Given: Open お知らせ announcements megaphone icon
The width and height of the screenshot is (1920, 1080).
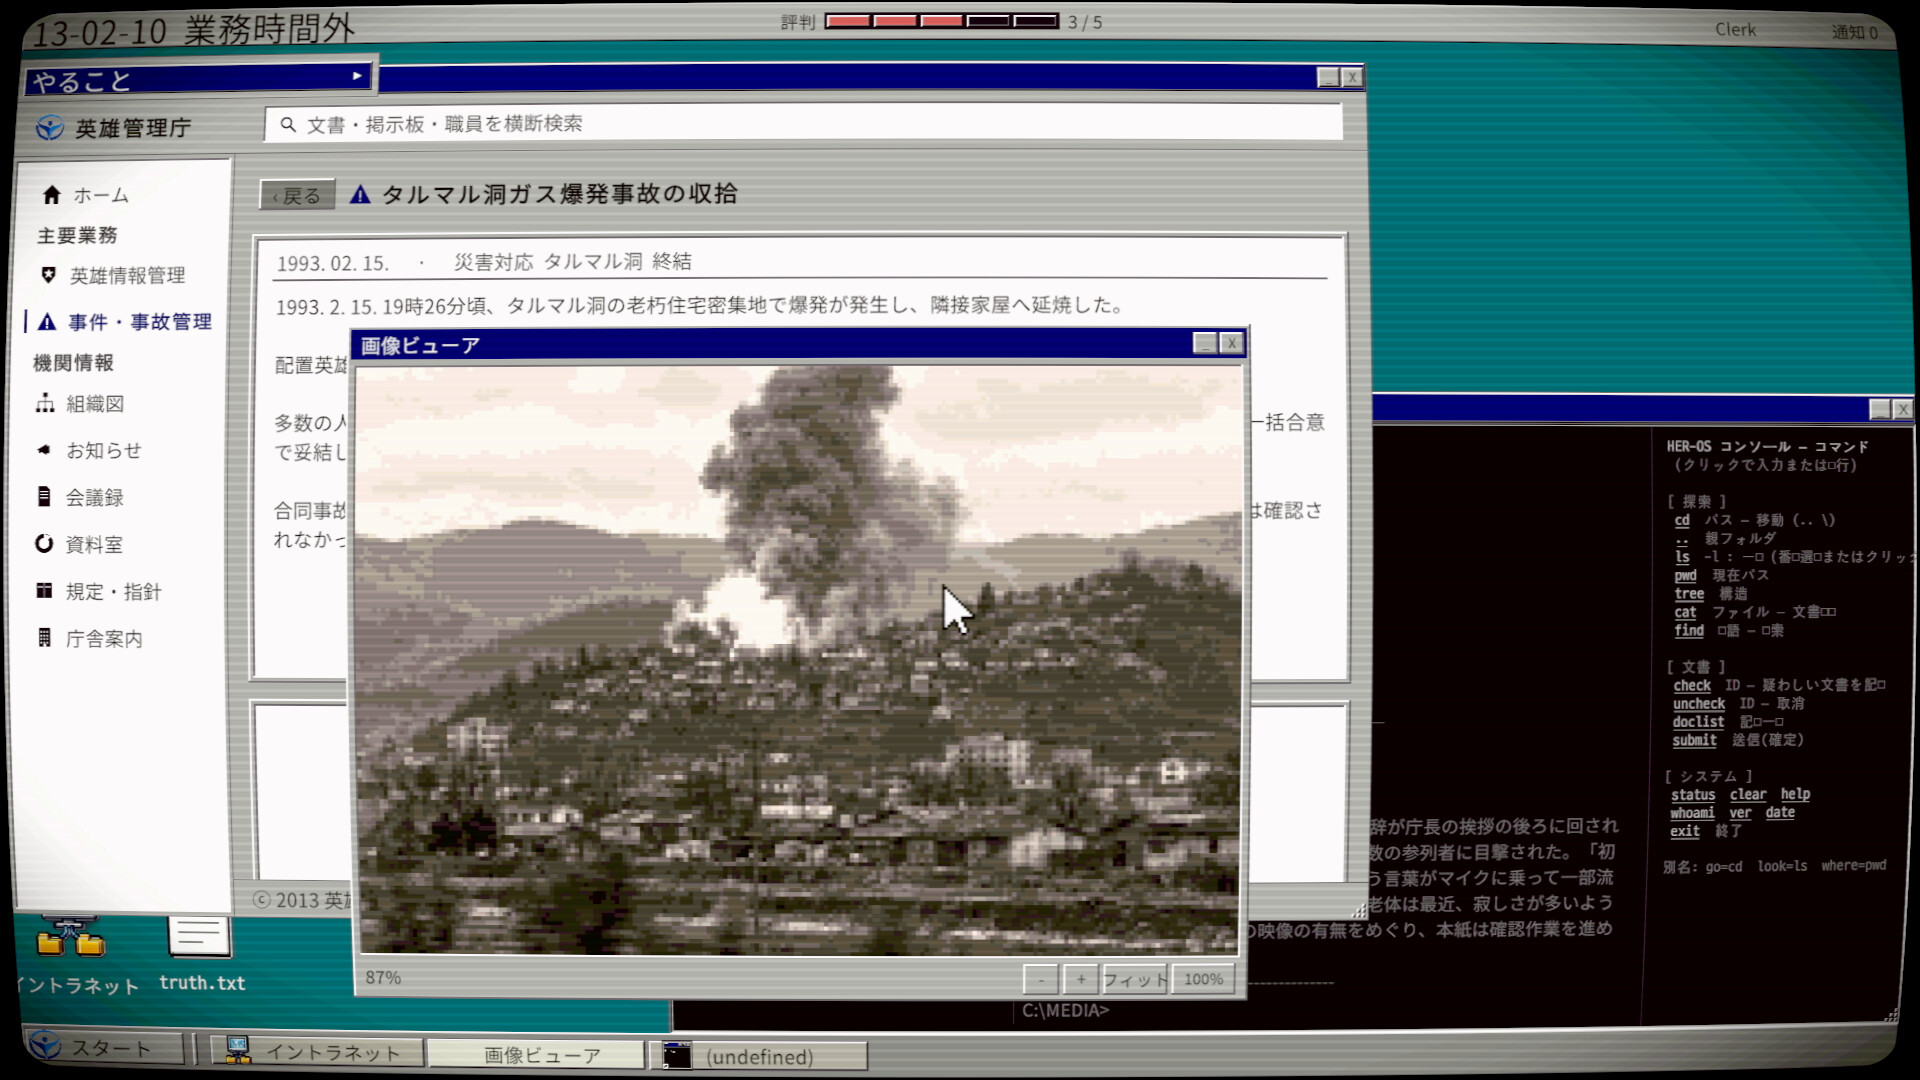Looking at the screenshot, I should (44, 450).
